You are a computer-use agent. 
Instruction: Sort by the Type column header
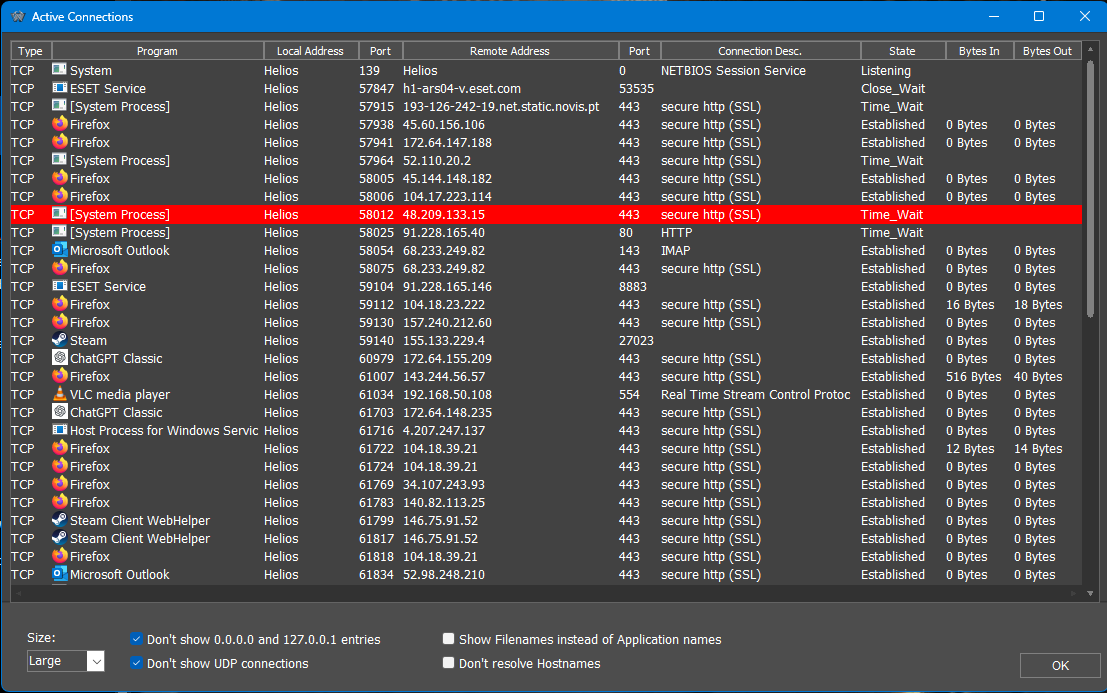coord(30,51)
